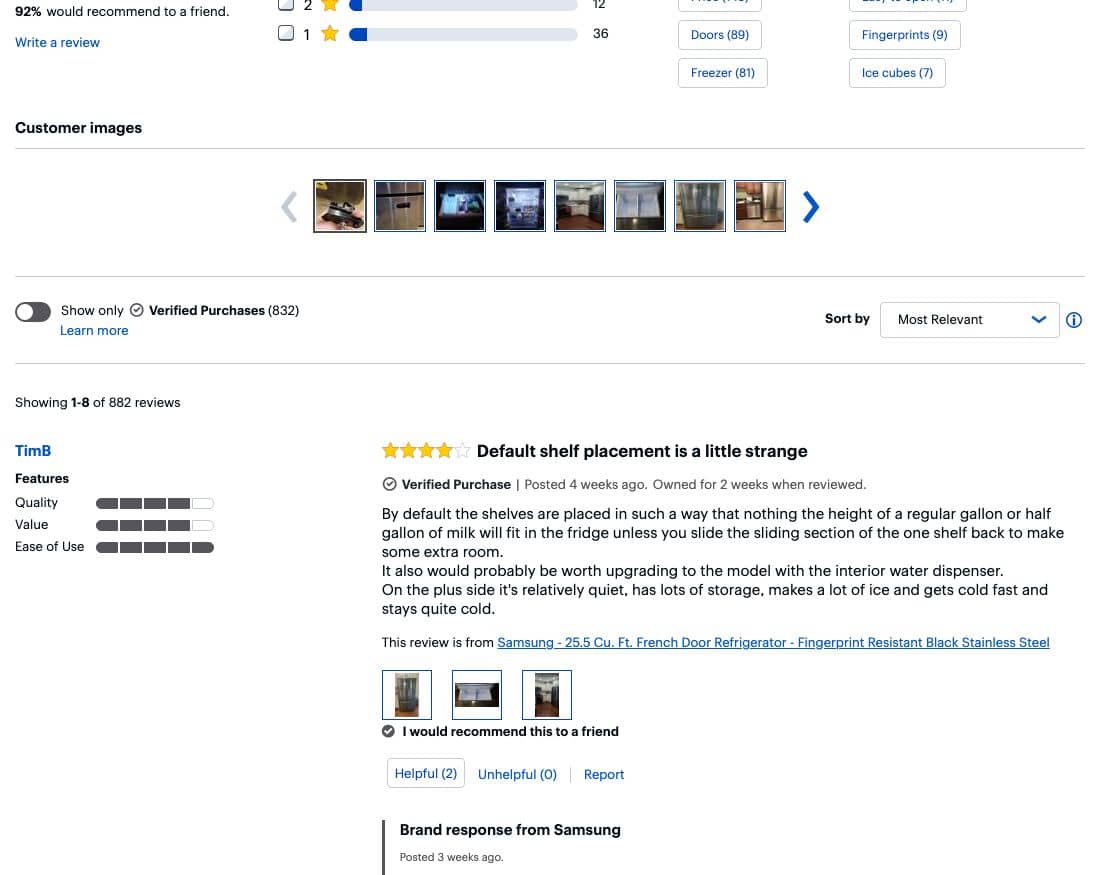Filter reviews by Doors (89) tag
This screenshot has width=1100, height=875.
pos(720,35)
